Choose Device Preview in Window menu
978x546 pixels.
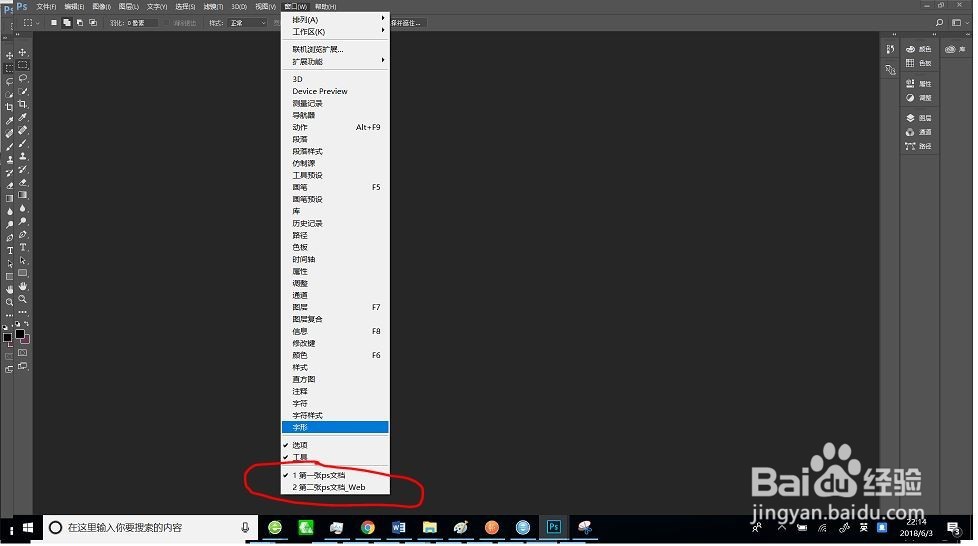(x=335, y=91)
